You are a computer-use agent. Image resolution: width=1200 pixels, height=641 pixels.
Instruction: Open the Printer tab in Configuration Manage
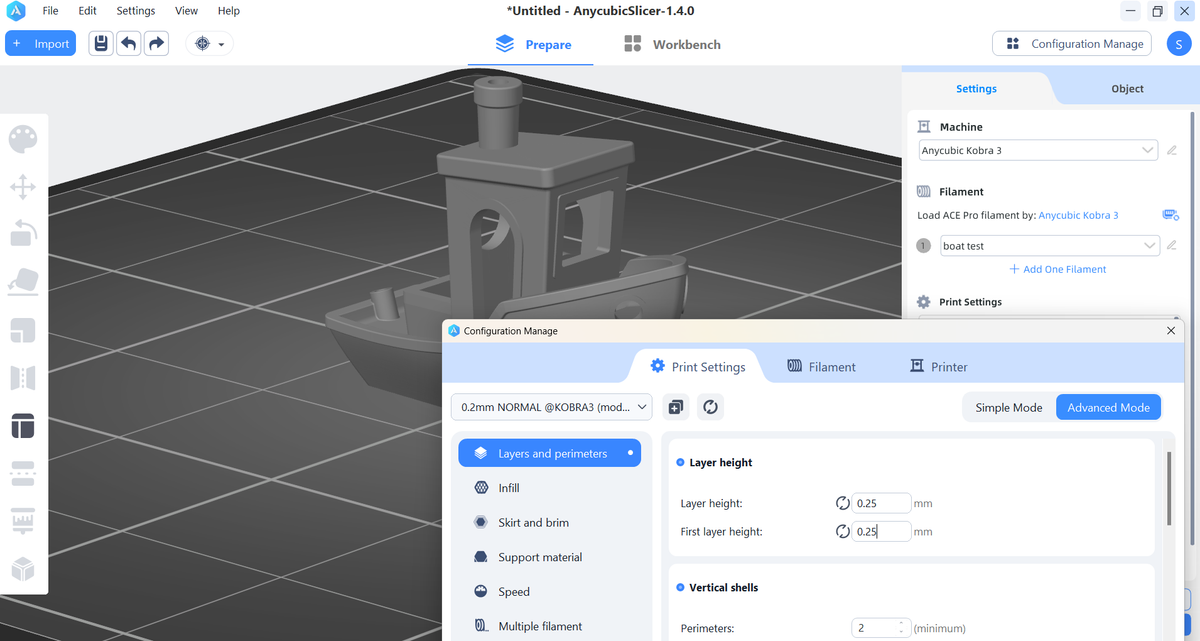tap(938, 367)
